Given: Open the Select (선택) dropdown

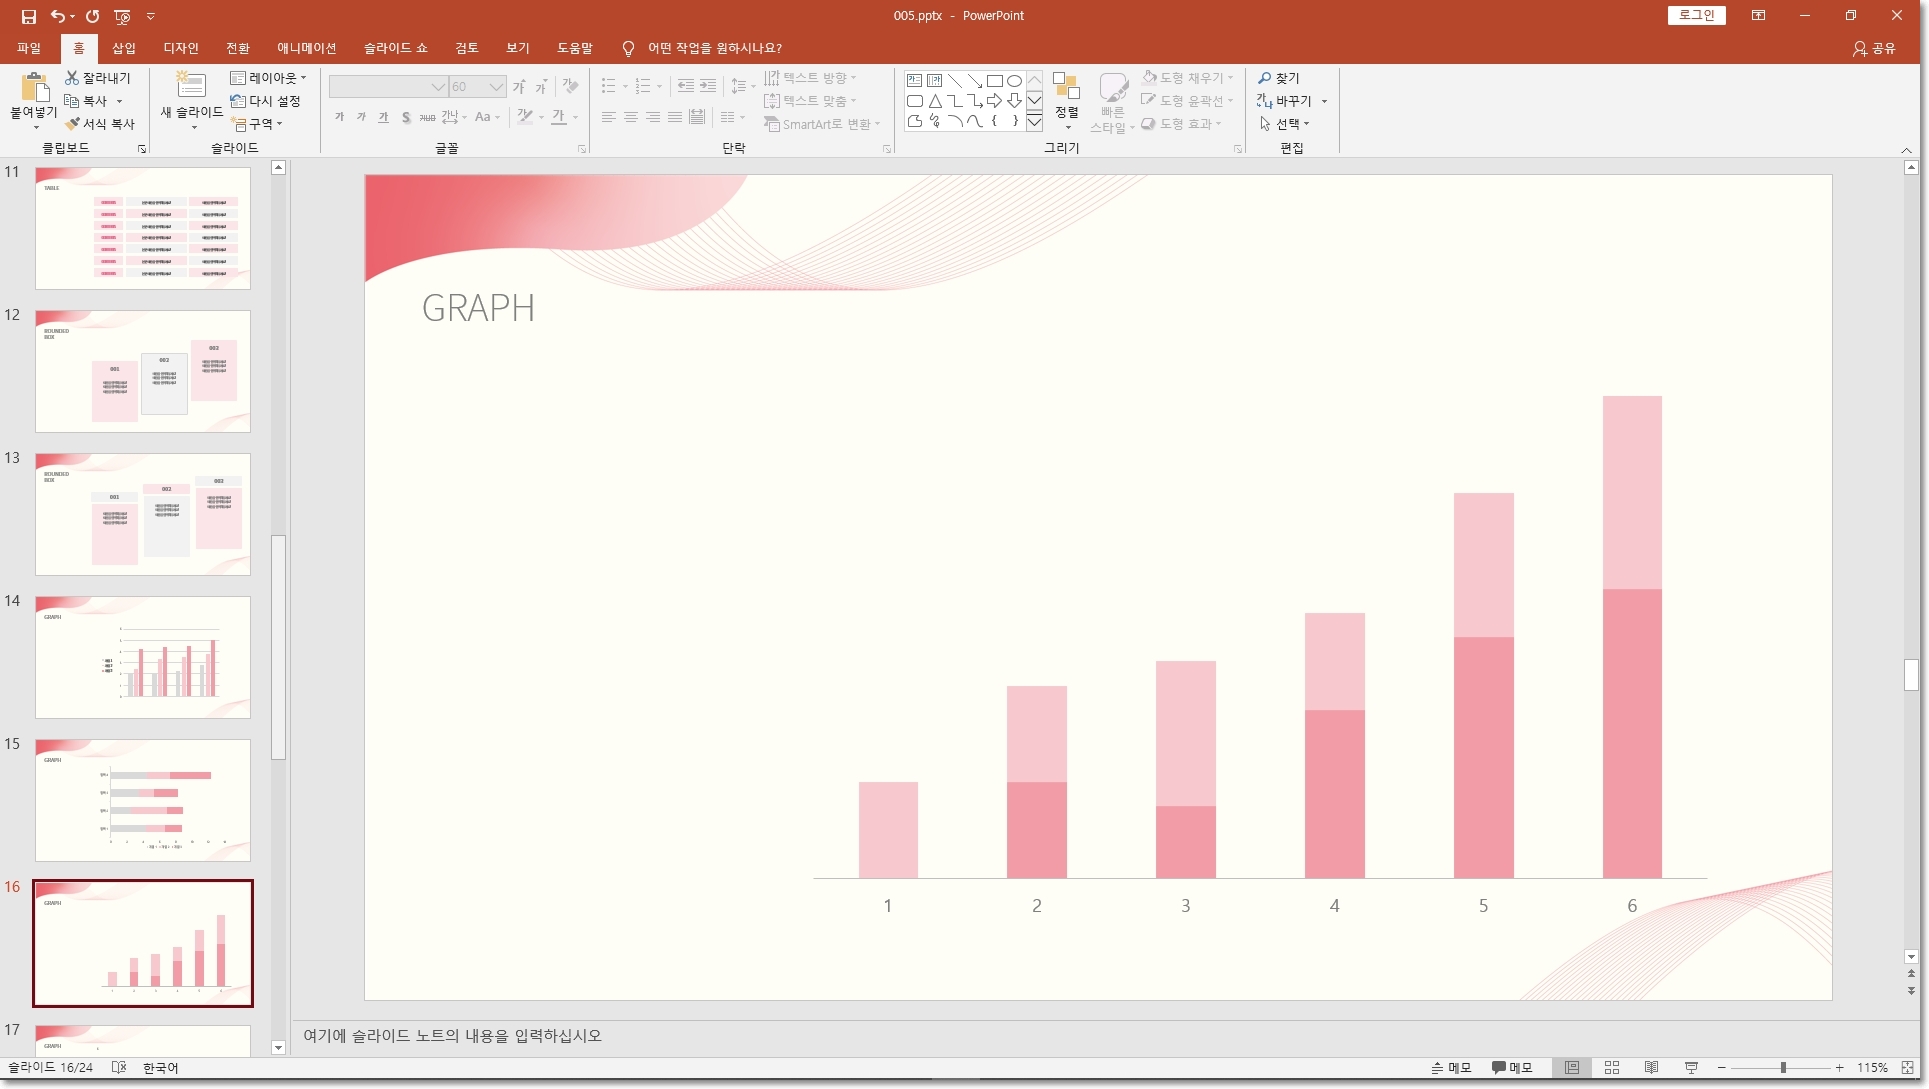Looking at the screenshot, I should [1284, 124].
